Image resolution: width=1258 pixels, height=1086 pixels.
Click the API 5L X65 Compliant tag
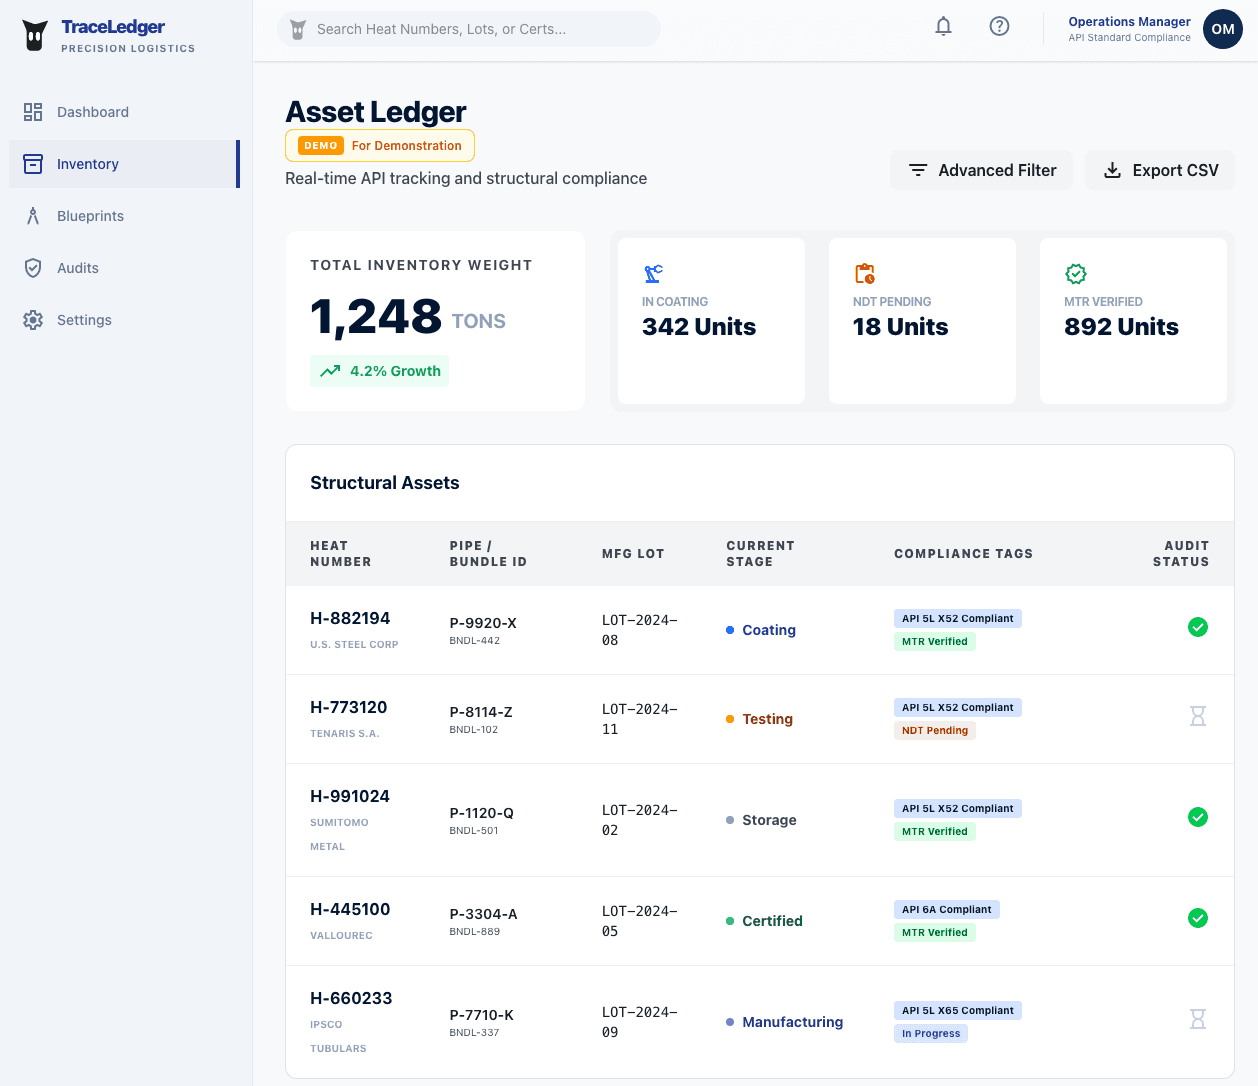958,1010
